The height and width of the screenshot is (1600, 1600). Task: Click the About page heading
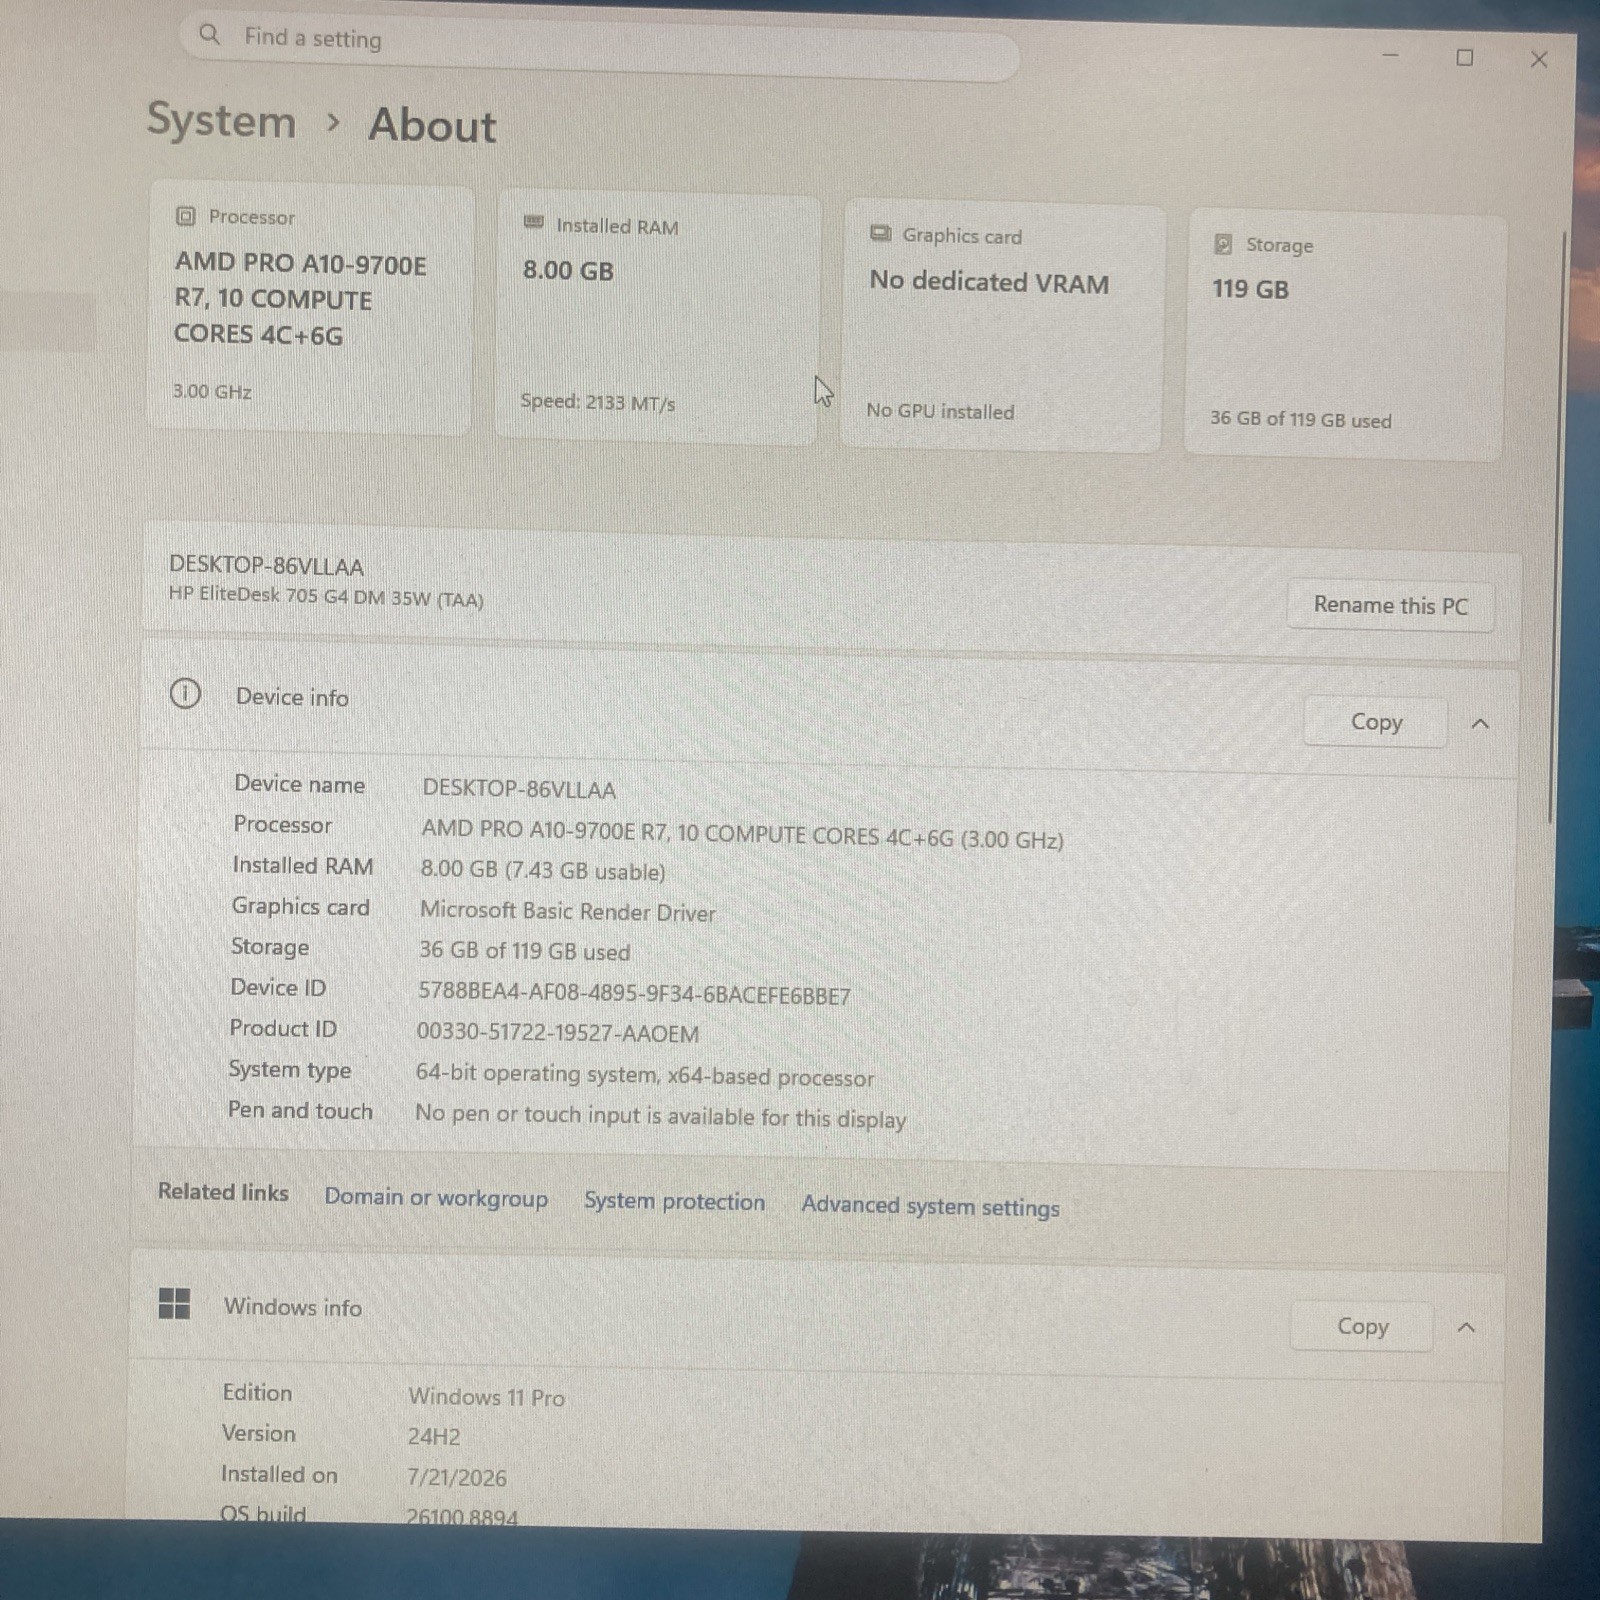[x=432, y=126]
